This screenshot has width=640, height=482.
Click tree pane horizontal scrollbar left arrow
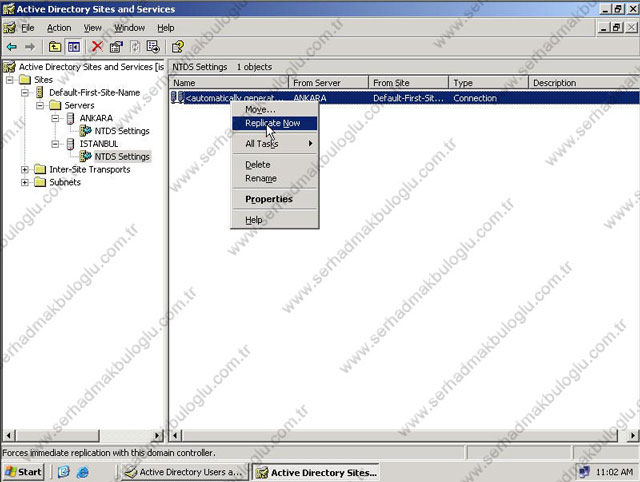pos(9,436)
